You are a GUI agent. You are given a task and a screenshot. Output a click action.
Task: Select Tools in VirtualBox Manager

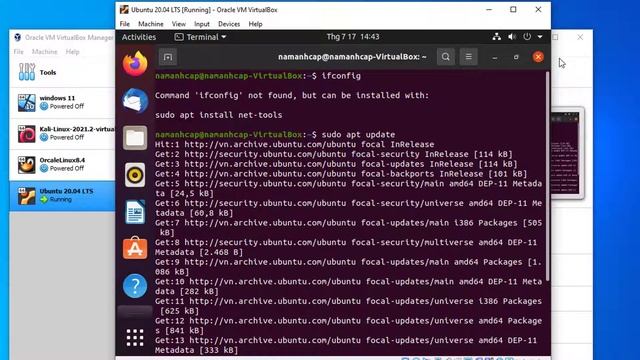click(x=62, y=72)
